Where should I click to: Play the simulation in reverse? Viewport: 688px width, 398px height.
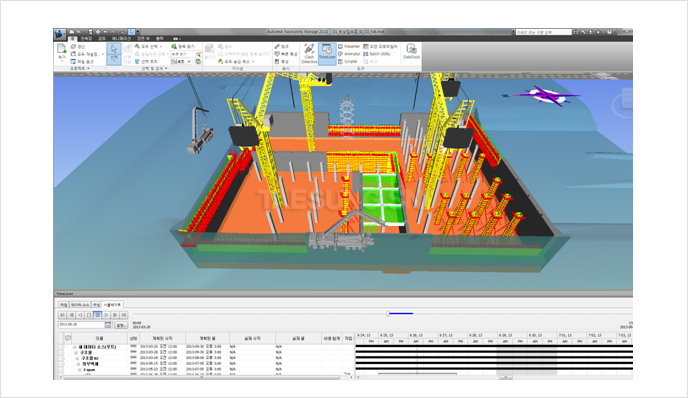[x=80, y=315]
